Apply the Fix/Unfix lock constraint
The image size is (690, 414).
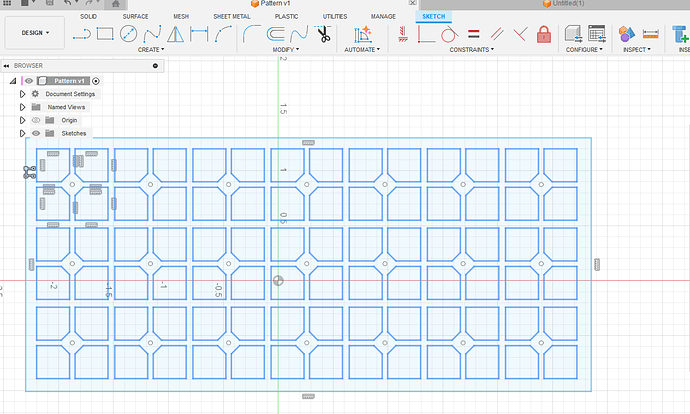pyautogui.click(x=544, y=34)
